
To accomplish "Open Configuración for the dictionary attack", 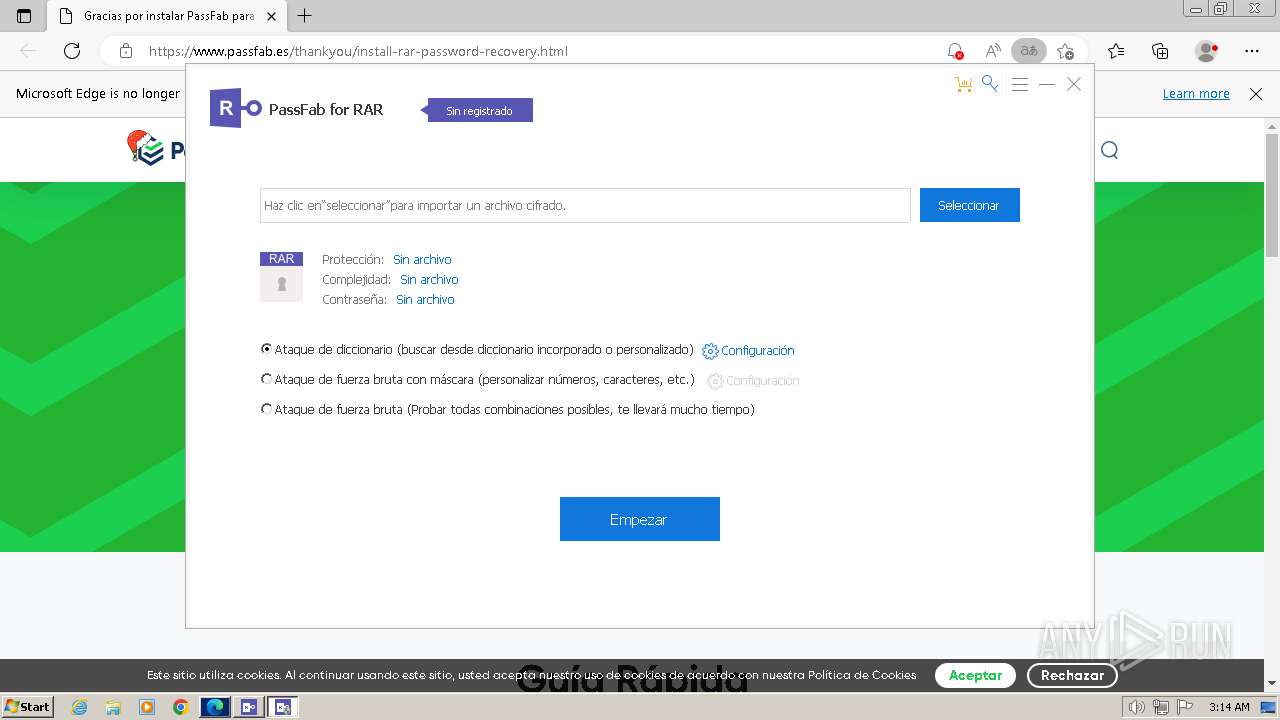I will click(748, 351).
